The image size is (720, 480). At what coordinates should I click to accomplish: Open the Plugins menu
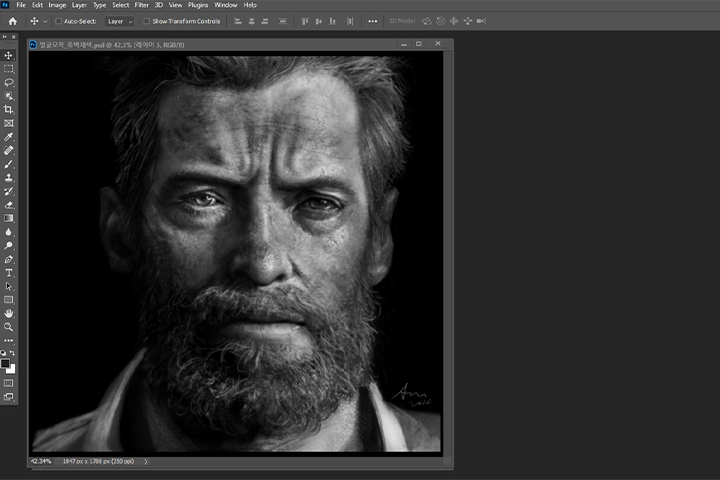198,5
